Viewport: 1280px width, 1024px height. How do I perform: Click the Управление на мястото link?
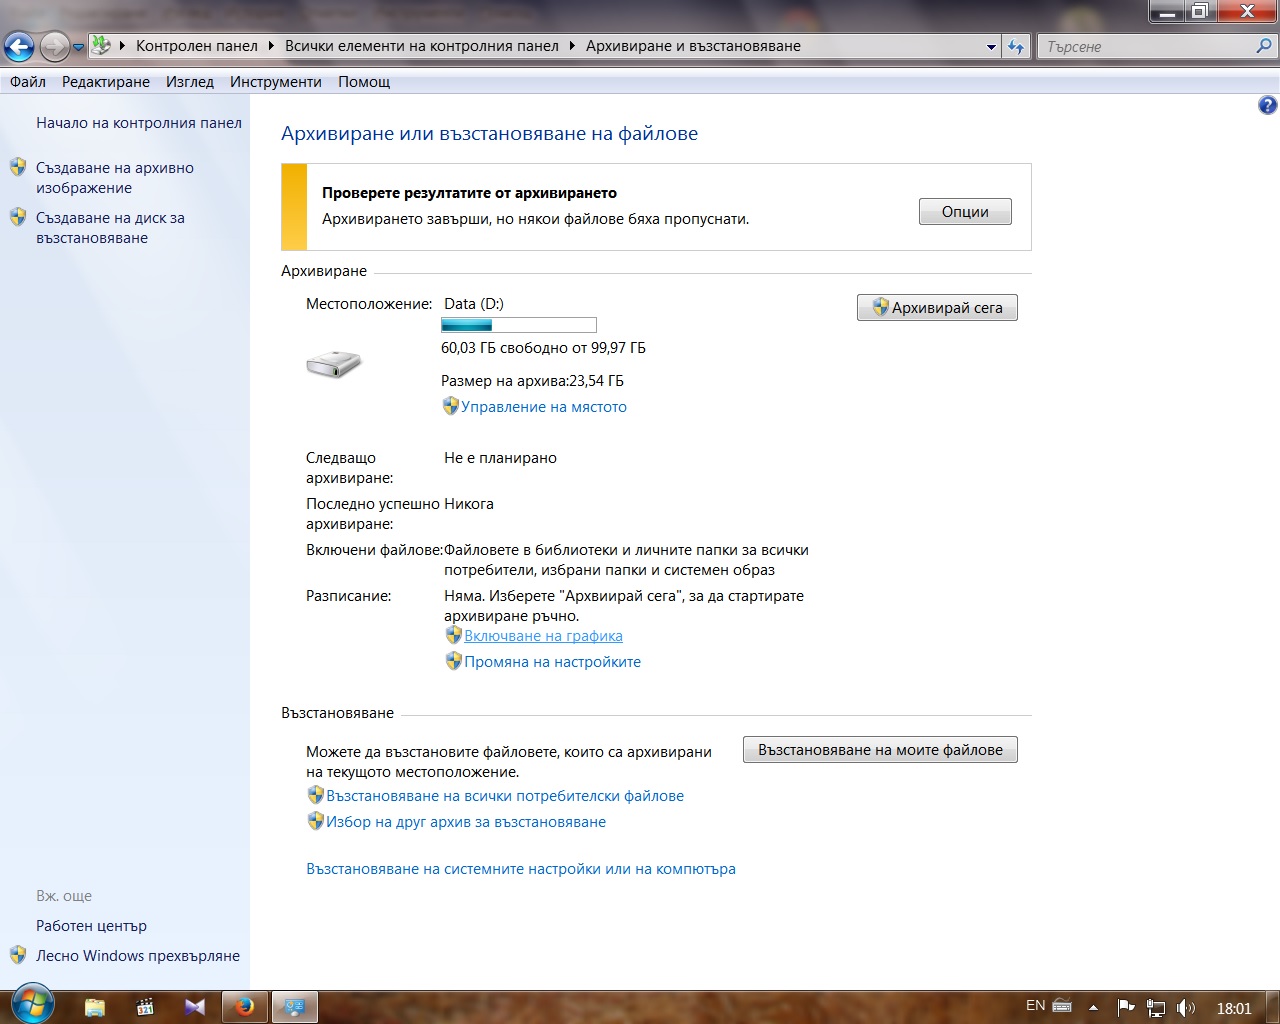tap(543, 407)
